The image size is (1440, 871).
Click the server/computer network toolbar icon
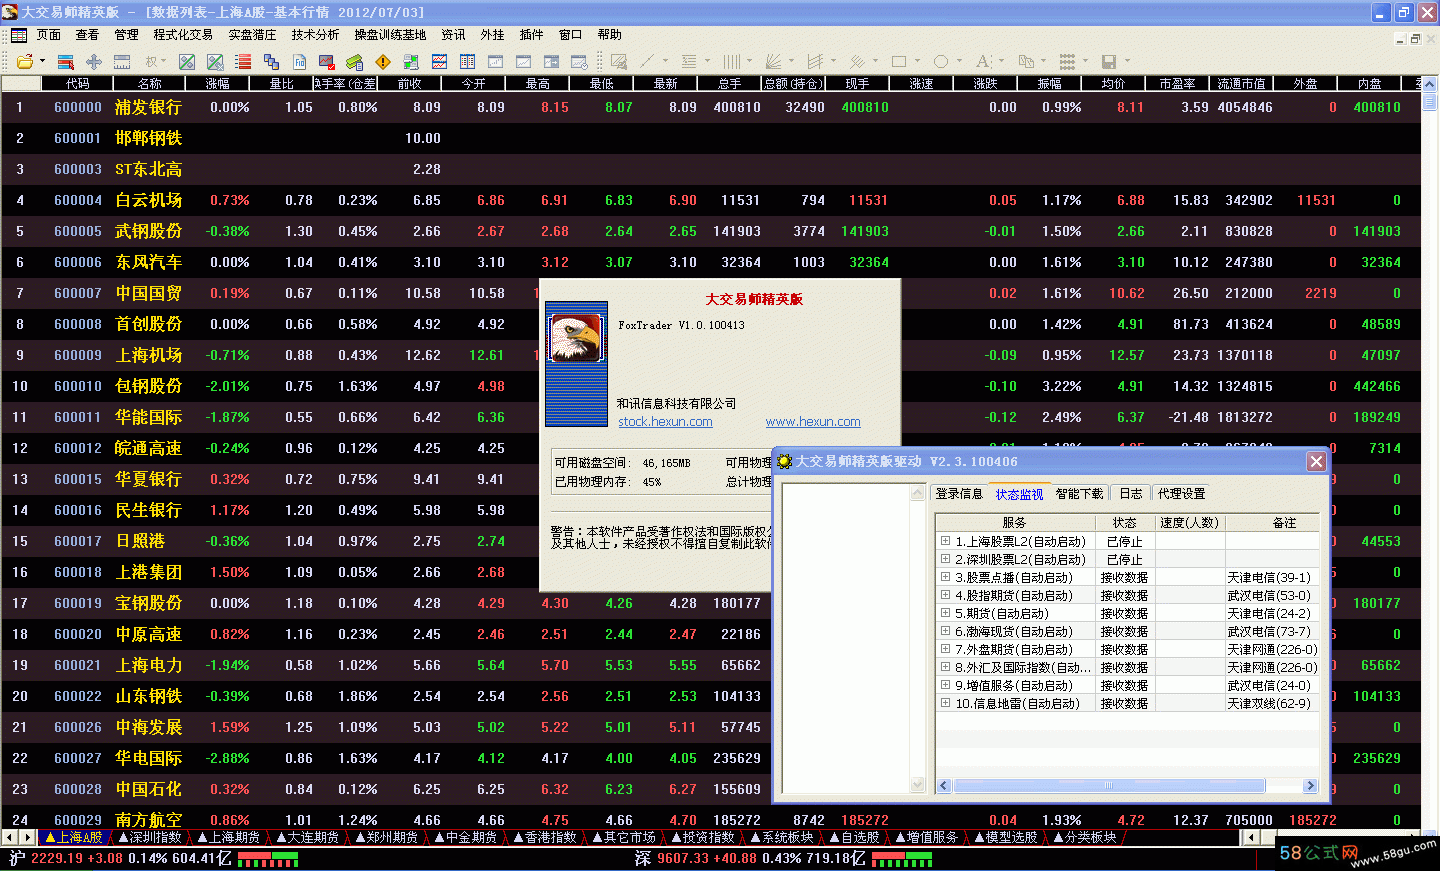[411, 61]
